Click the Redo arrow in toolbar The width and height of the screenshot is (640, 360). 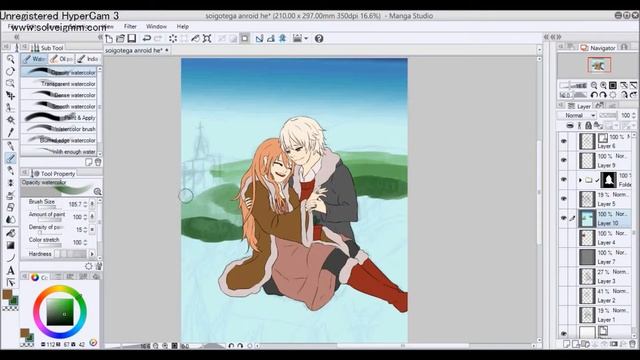click(158, 39)
